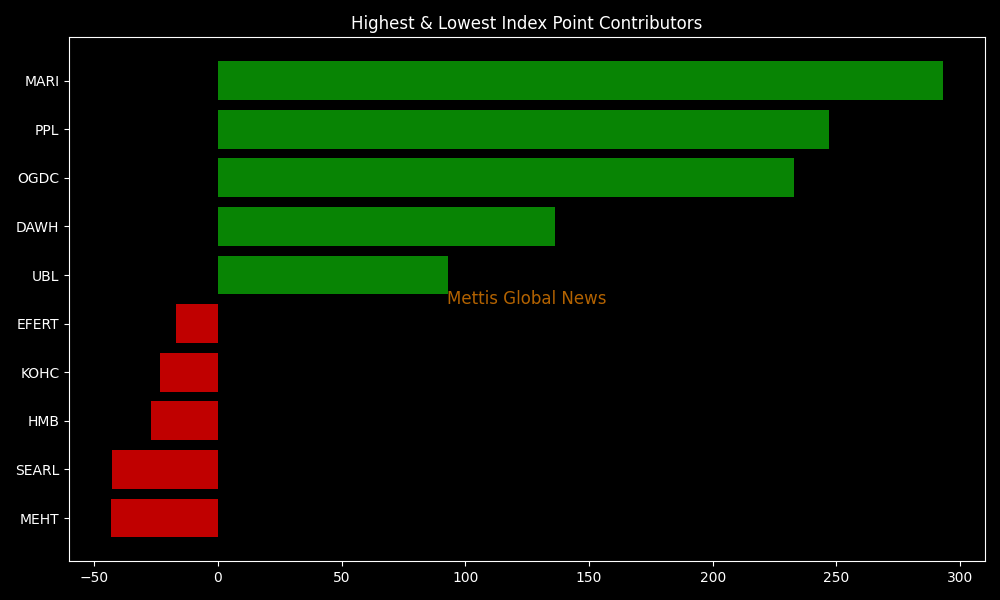1000x600 pixels.
Task: Click the x-axis tick label '−50'
Action: (x=94, y=578)
